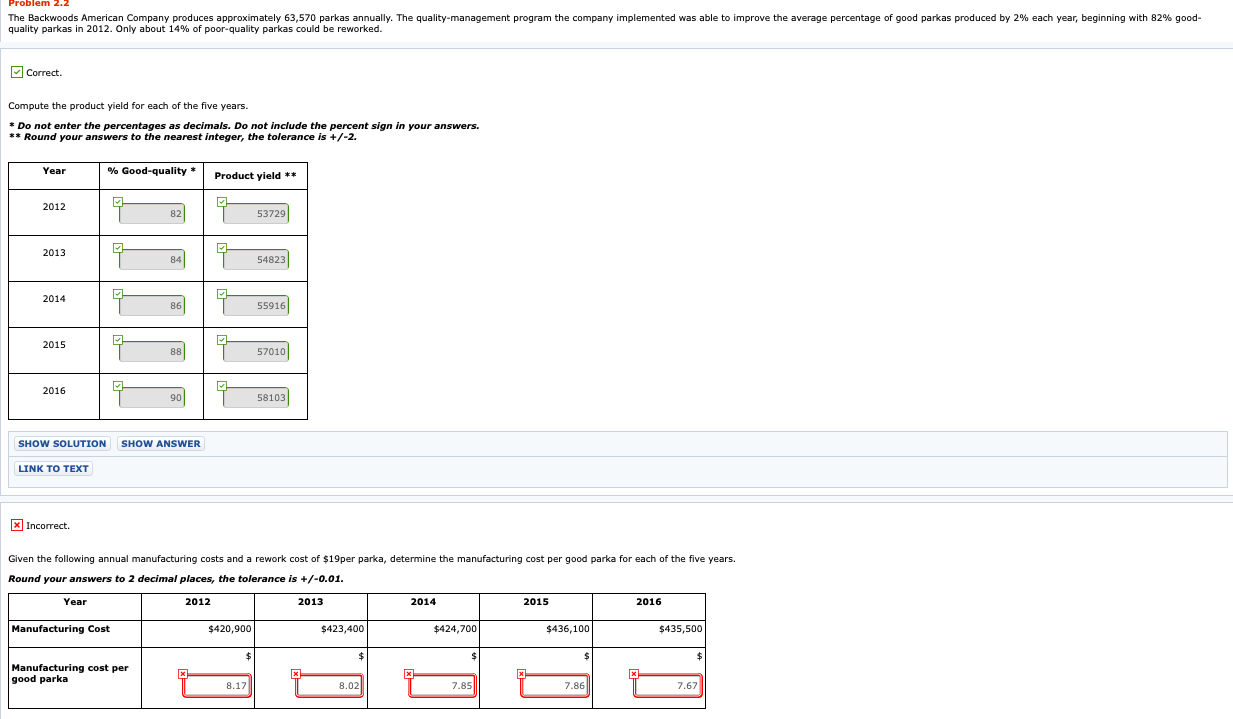Select product yield field showing 54823
The image size is (1233, 719).
[x=256, y=259]
